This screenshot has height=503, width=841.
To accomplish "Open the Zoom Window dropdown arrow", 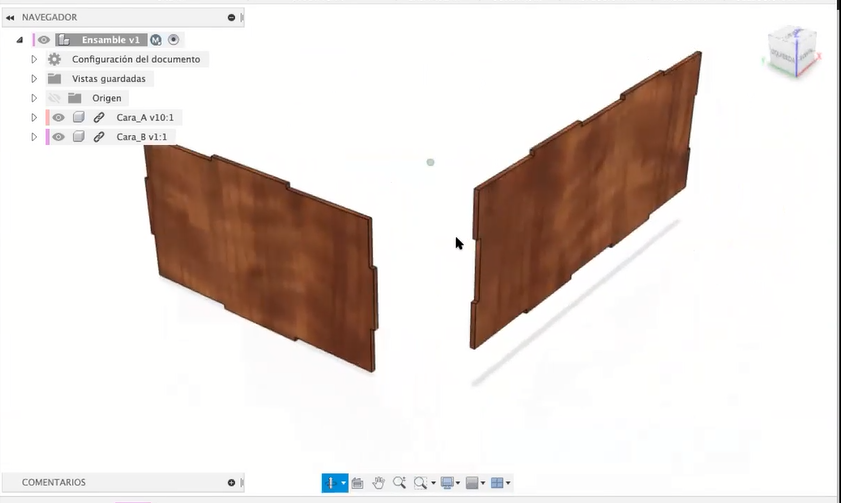I will coord(433,483).
